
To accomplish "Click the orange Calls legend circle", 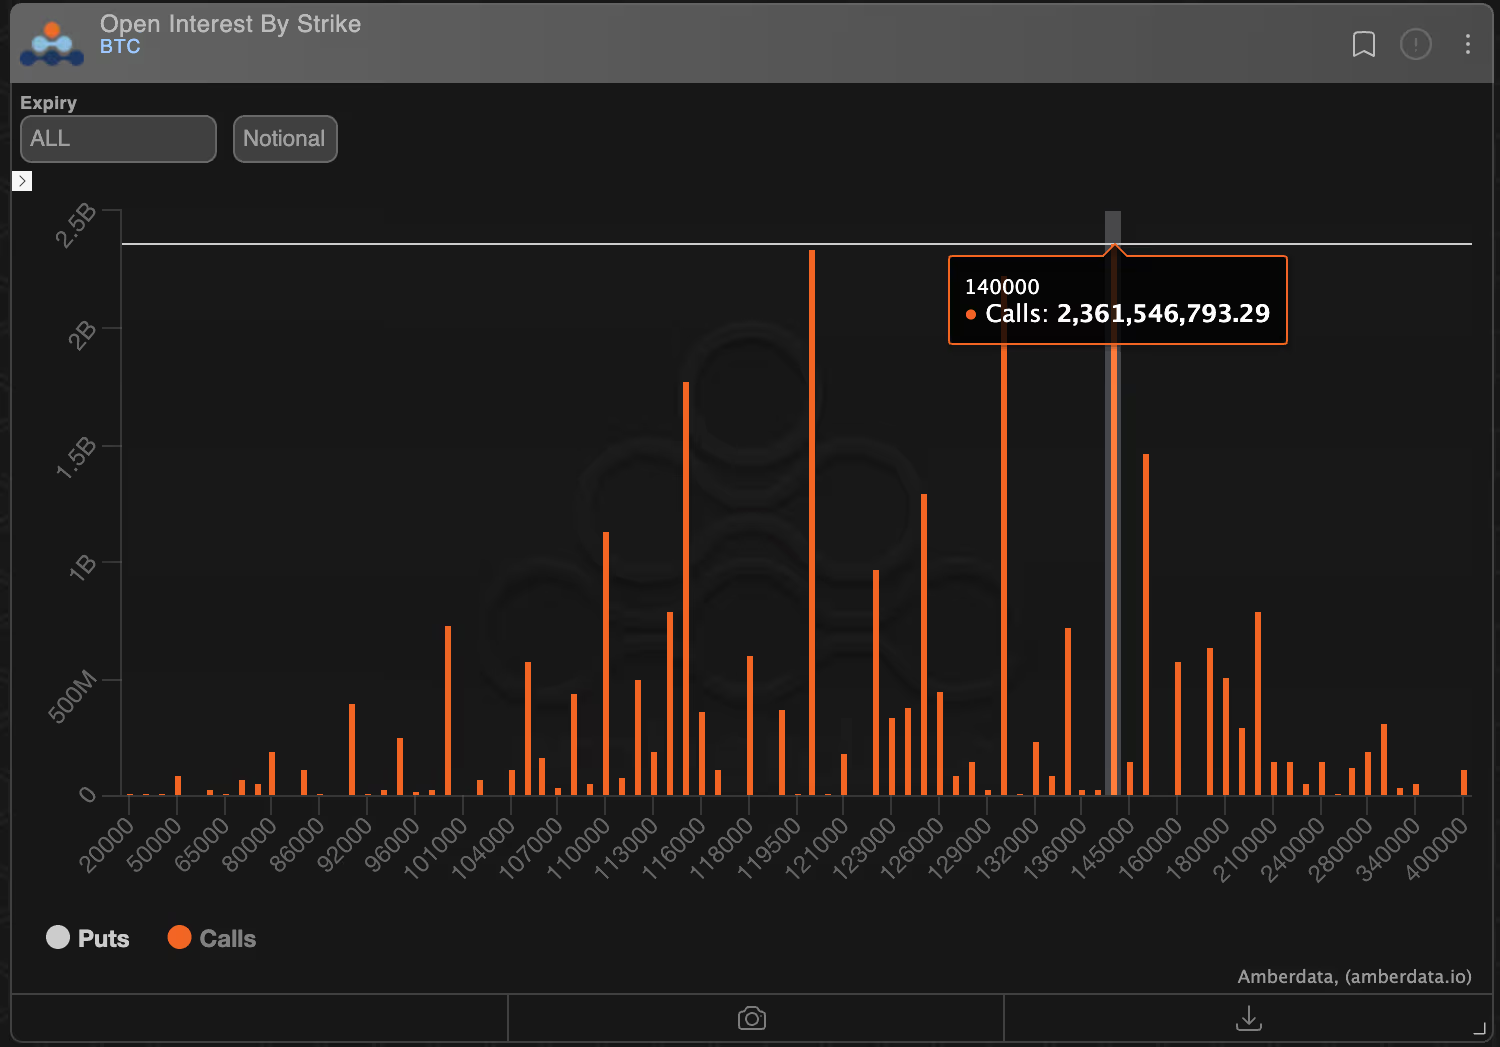I will pos(179,937).
